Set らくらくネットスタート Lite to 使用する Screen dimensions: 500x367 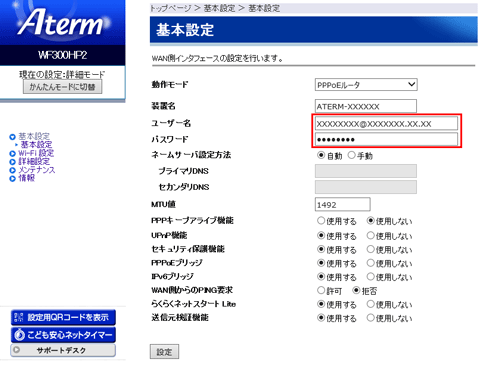[321, 304]
